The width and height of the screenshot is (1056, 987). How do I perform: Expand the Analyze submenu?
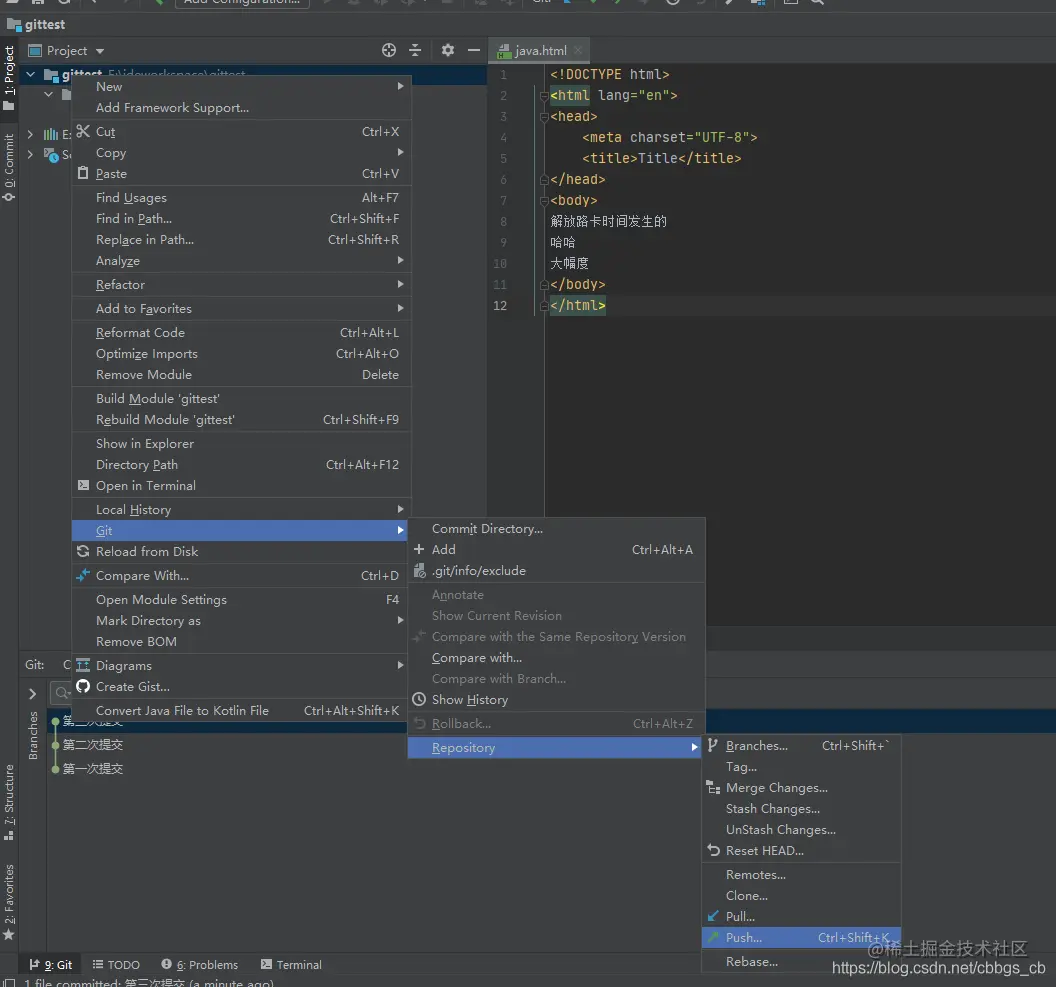coord(241,261)
